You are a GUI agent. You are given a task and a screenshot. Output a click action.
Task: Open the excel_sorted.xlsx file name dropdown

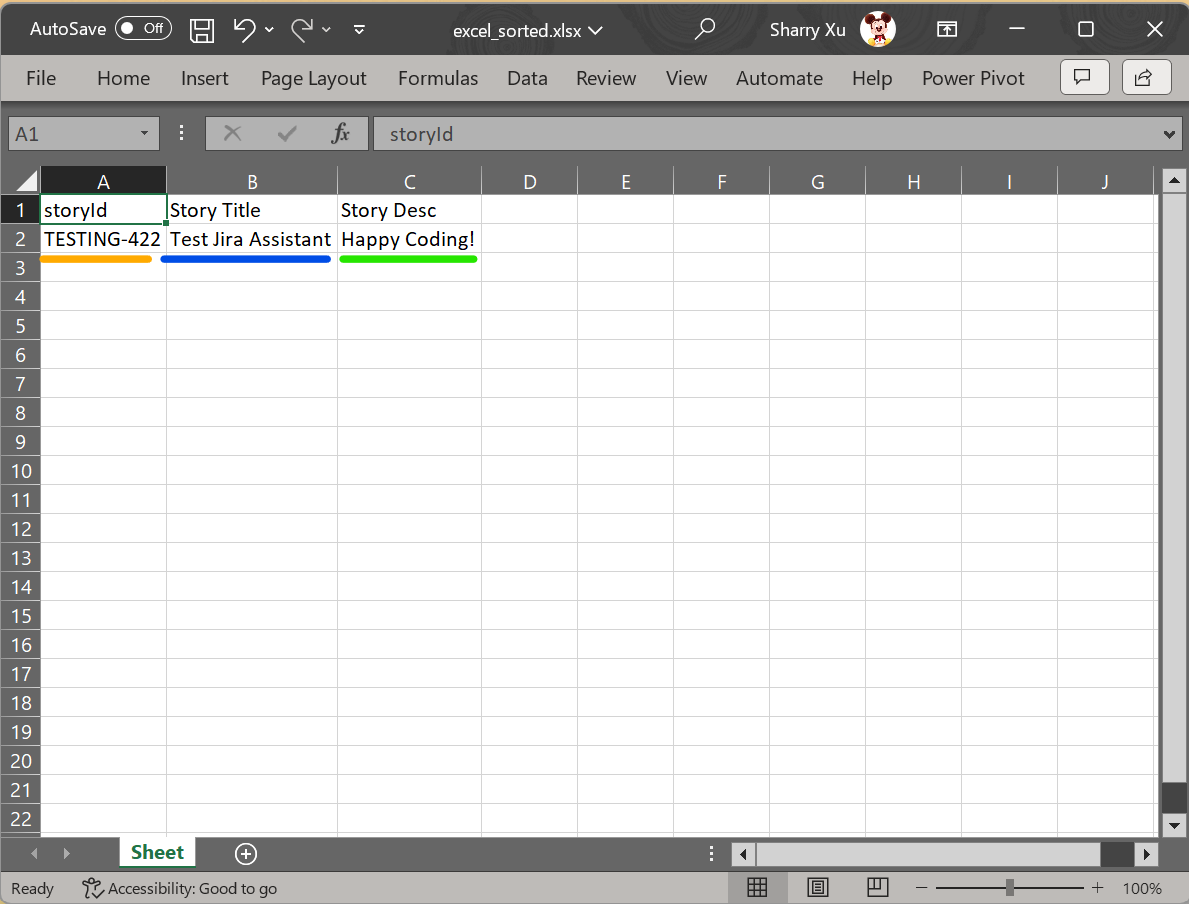(x=528, y=30)
